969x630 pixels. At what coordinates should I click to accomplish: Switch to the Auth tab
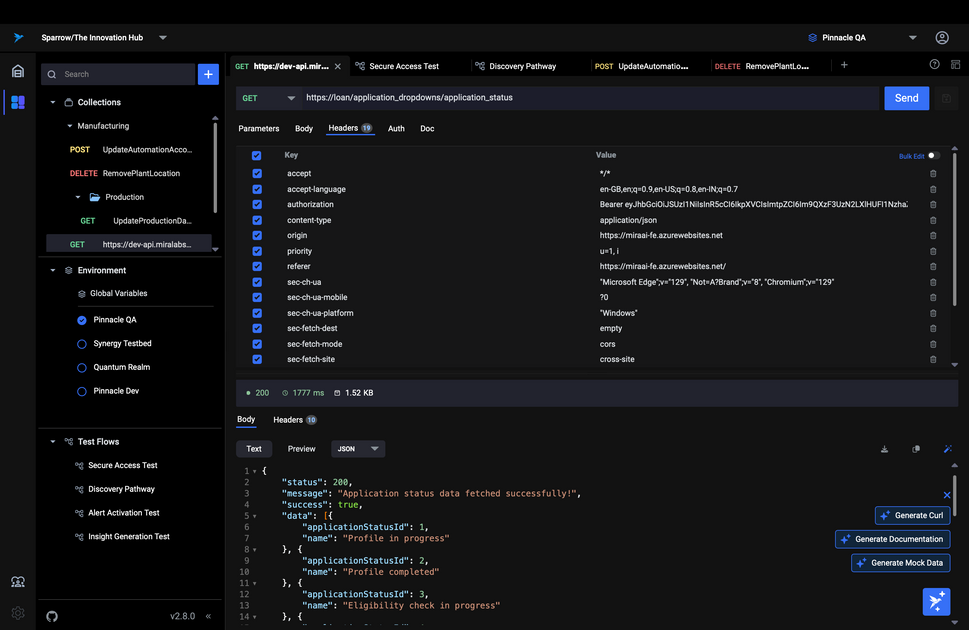click(396, 128)
